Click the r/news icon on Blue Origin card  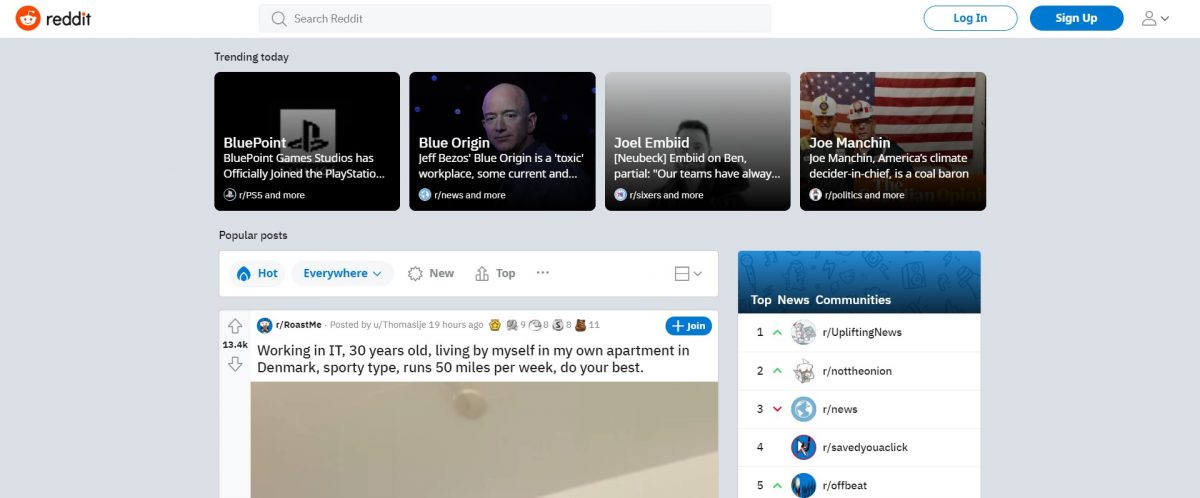[x=425, y=195]
